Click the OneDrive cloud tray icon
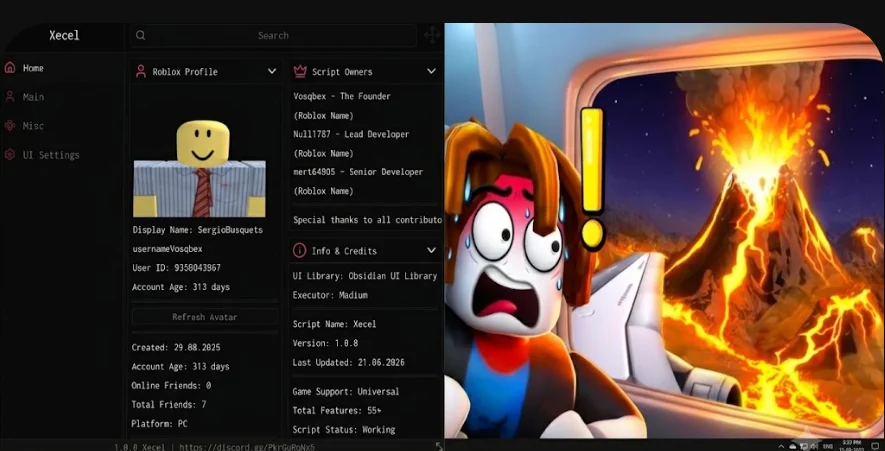 click(792, 446)
